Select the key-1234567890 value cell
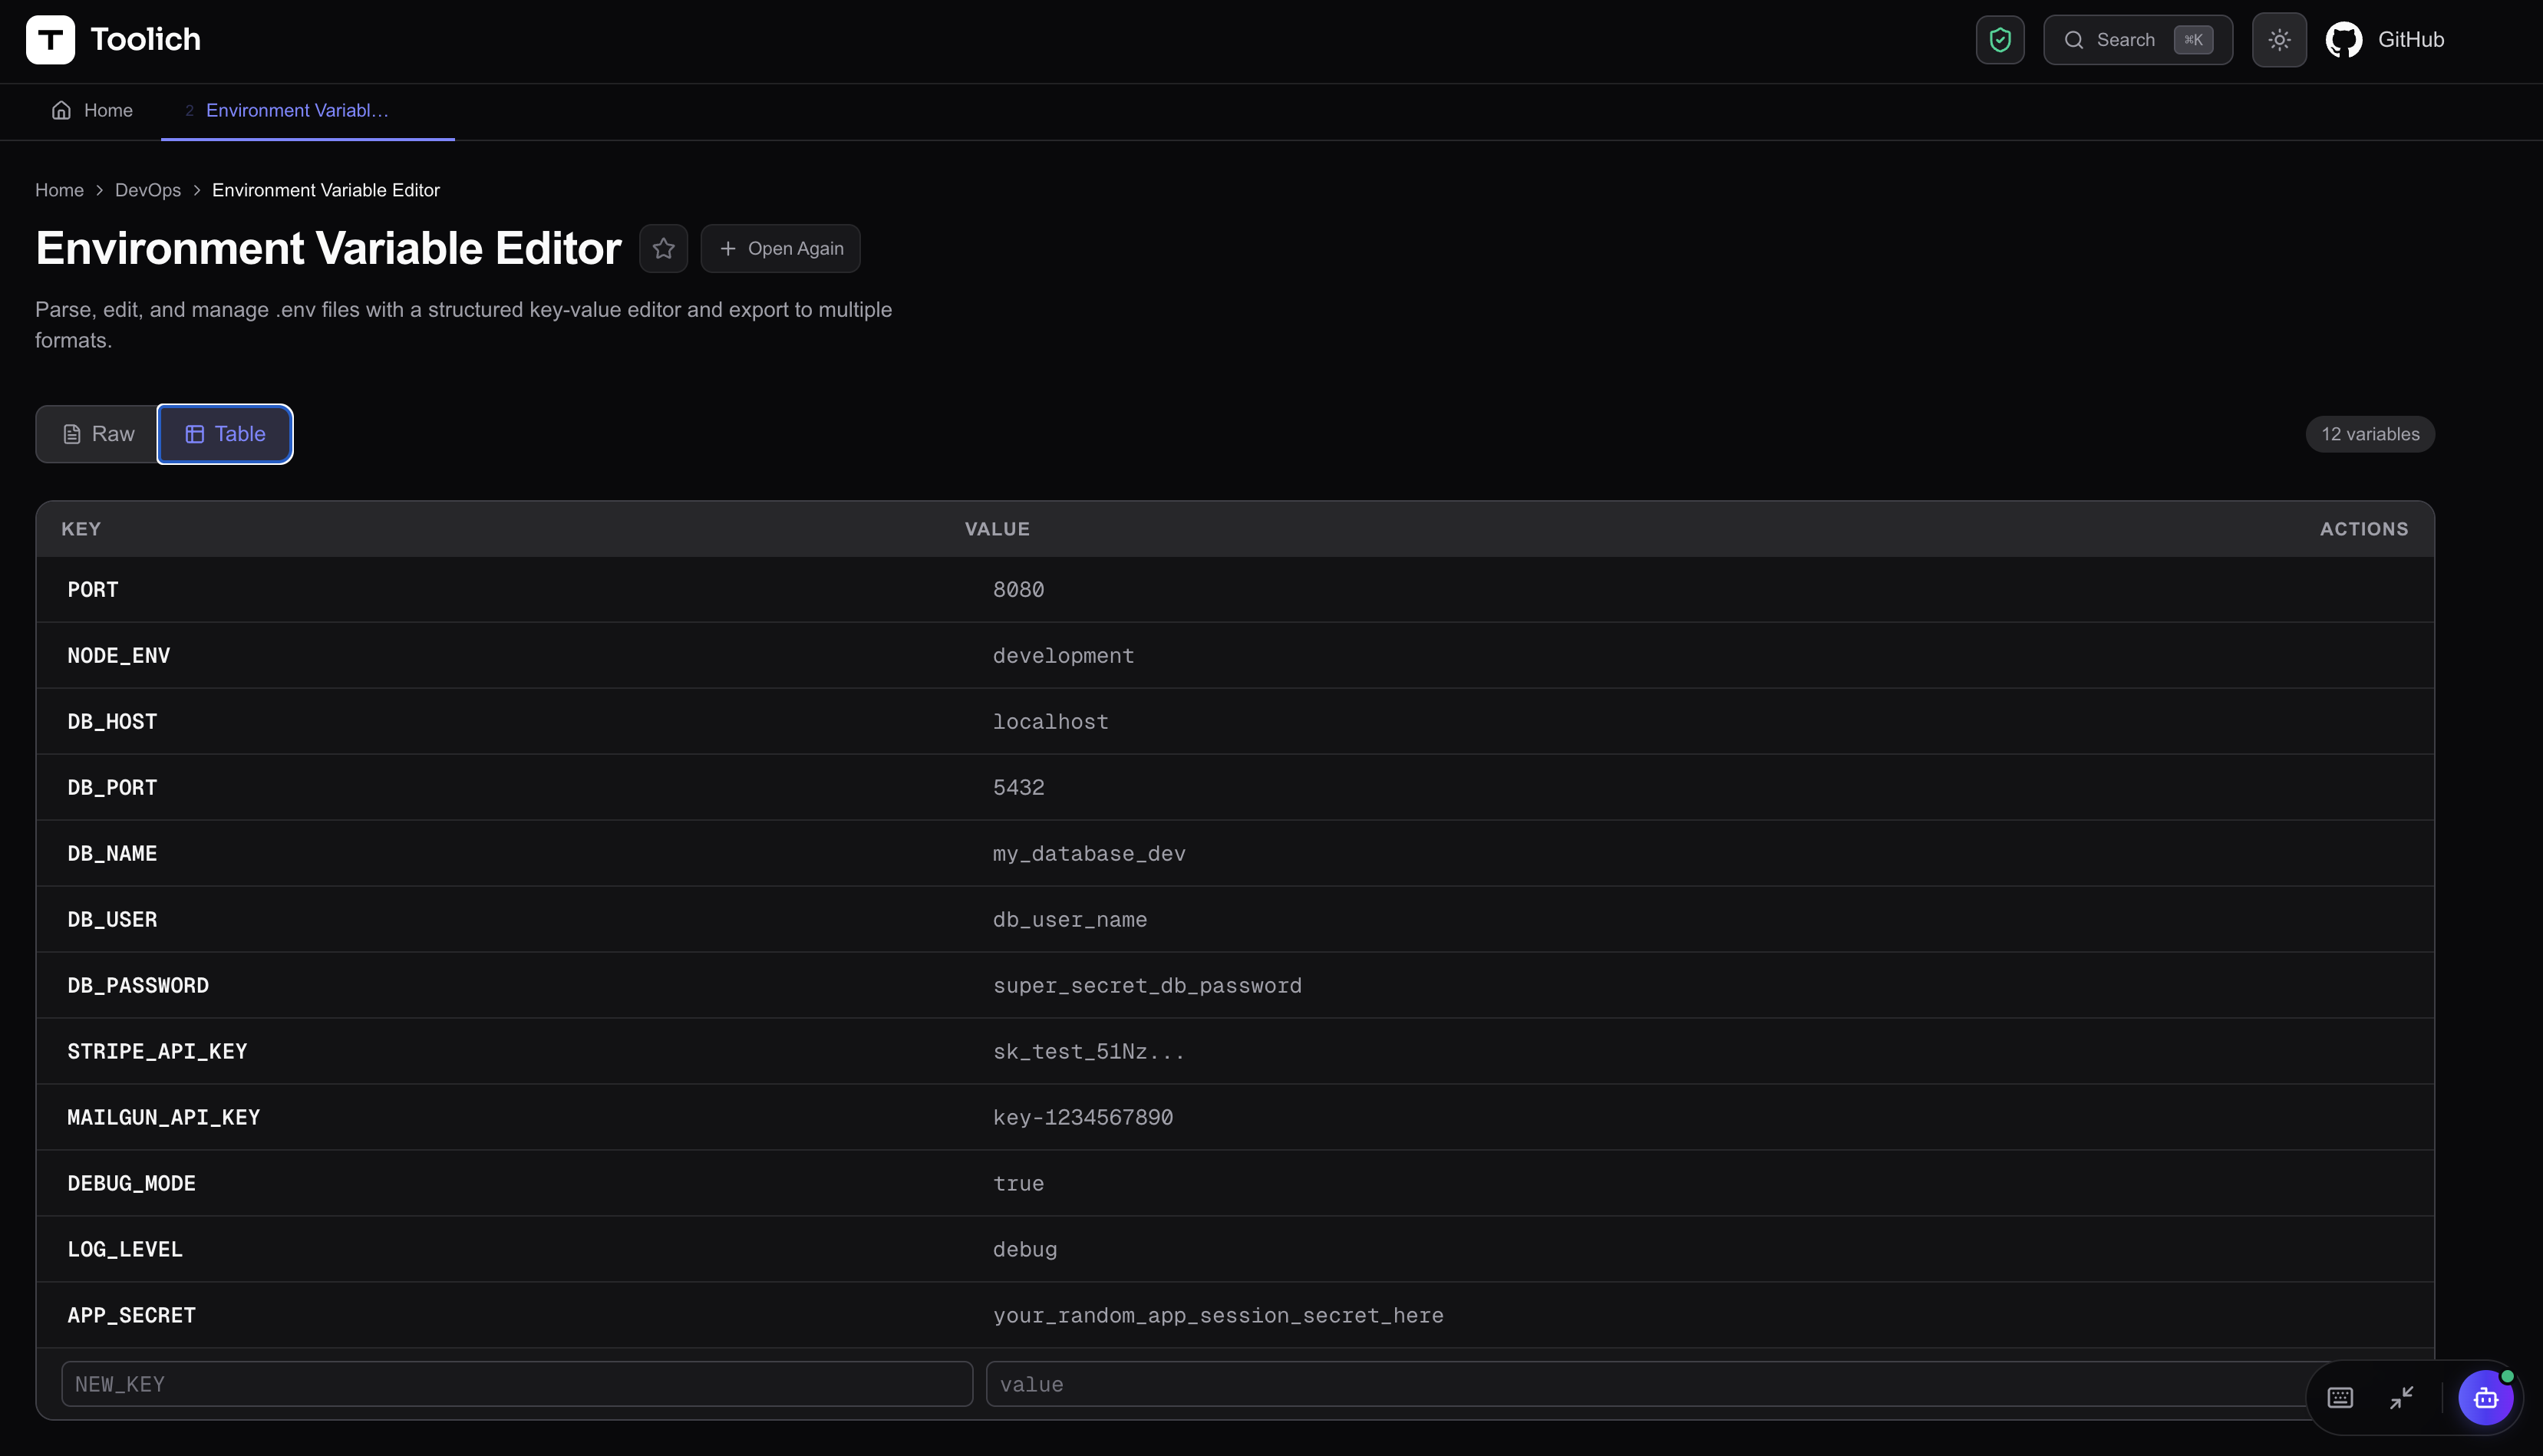This screenshot has width=2543, height=1456. pyautogui.click(x=1083, y=1118)
